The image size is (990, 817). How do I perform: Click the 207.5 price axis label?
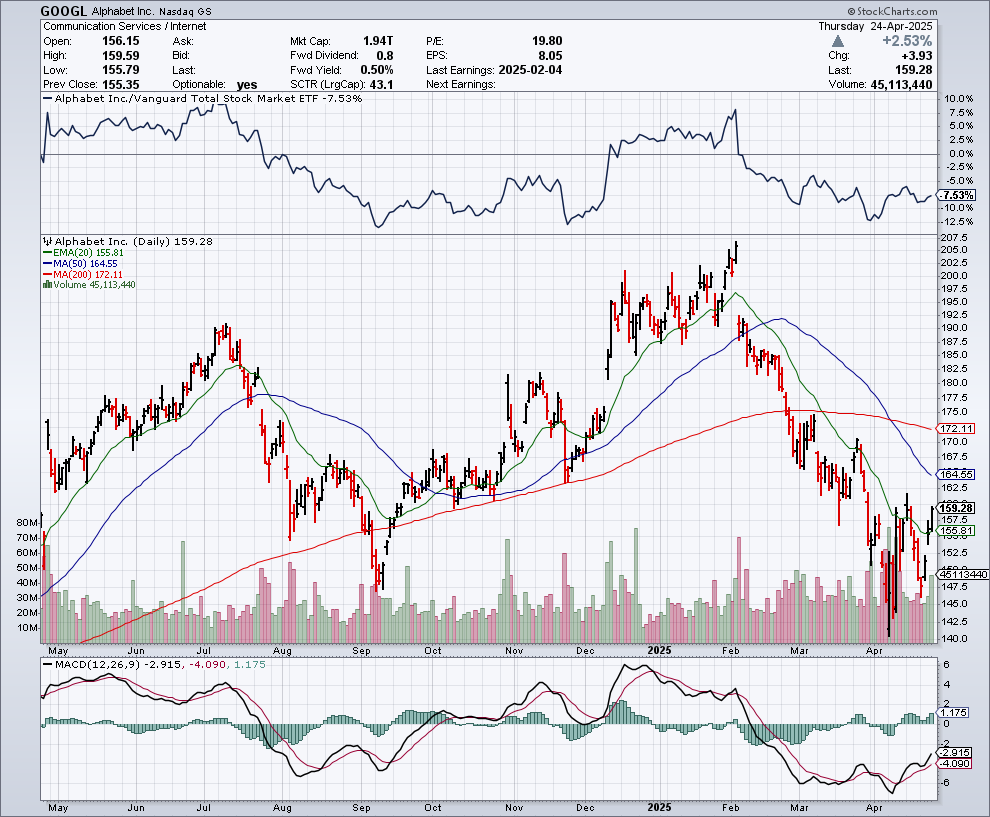954,238
